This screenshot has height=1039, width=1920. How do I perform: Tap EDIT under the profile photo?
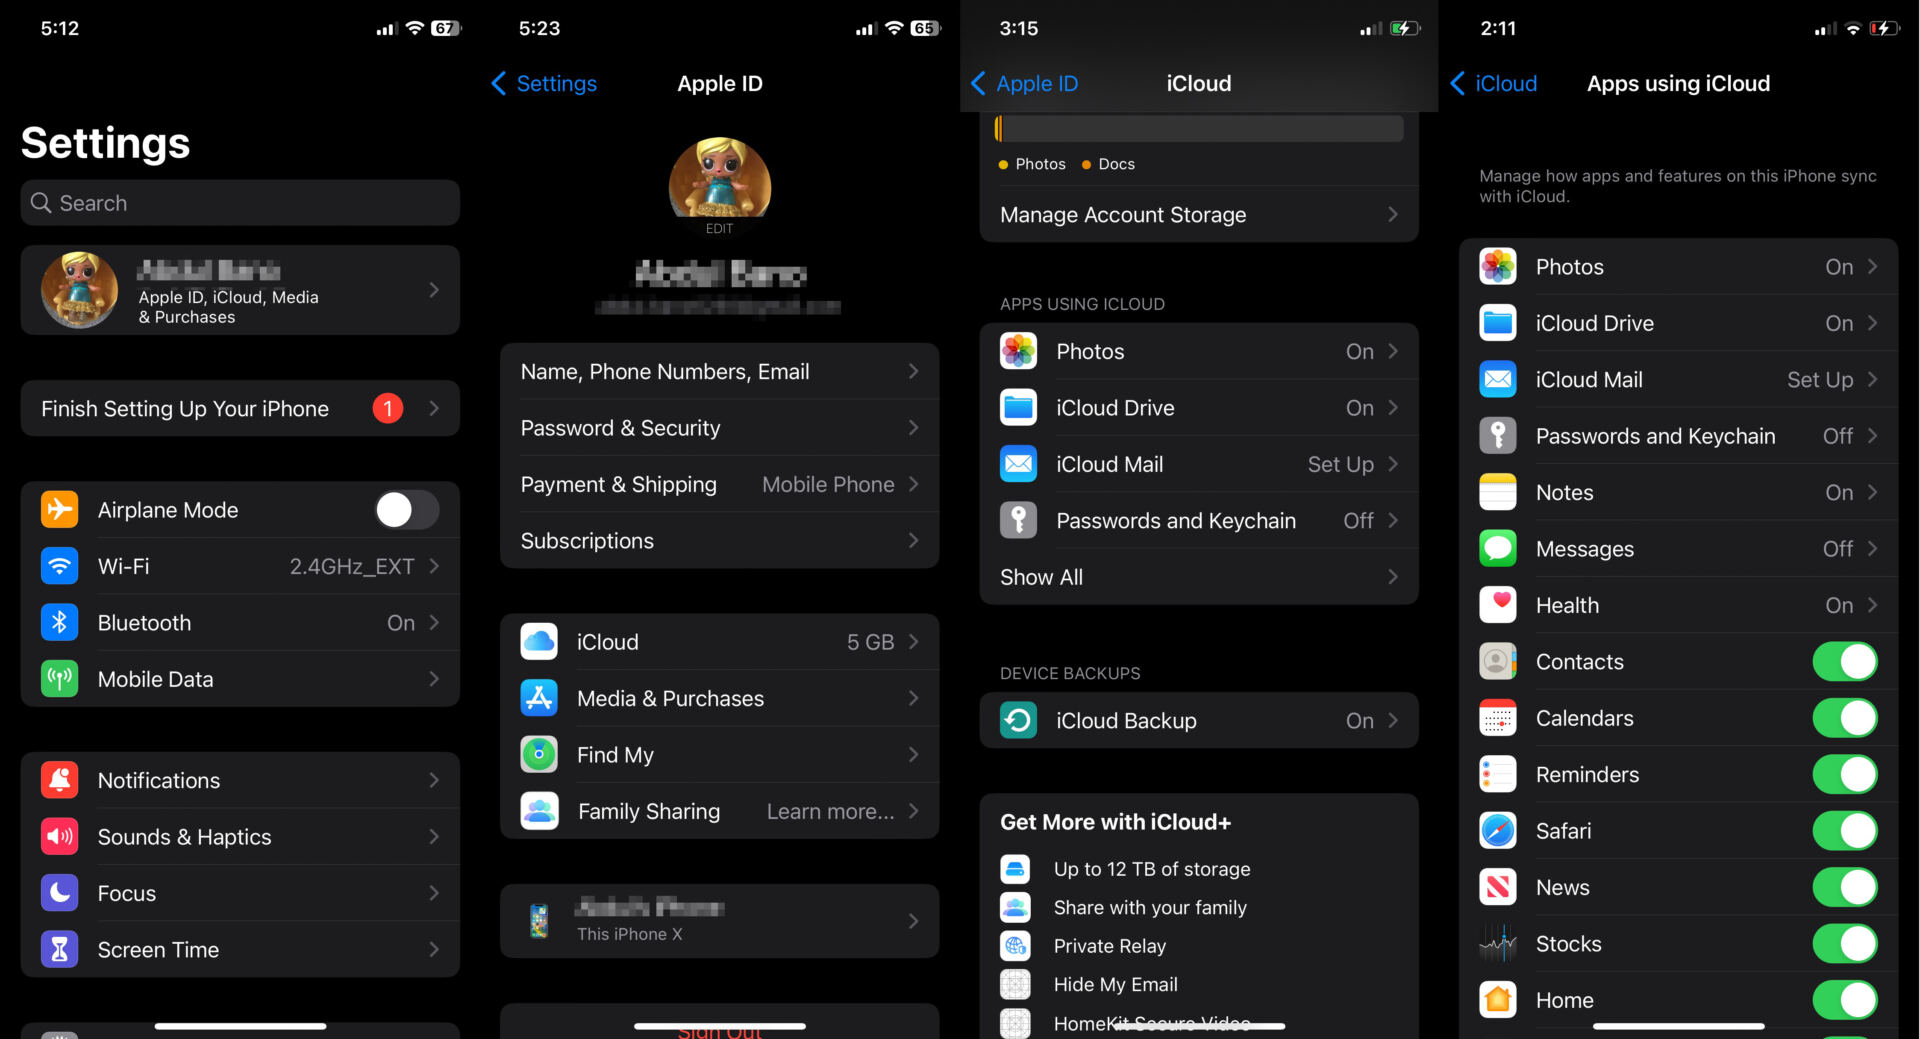coord(719,229)
